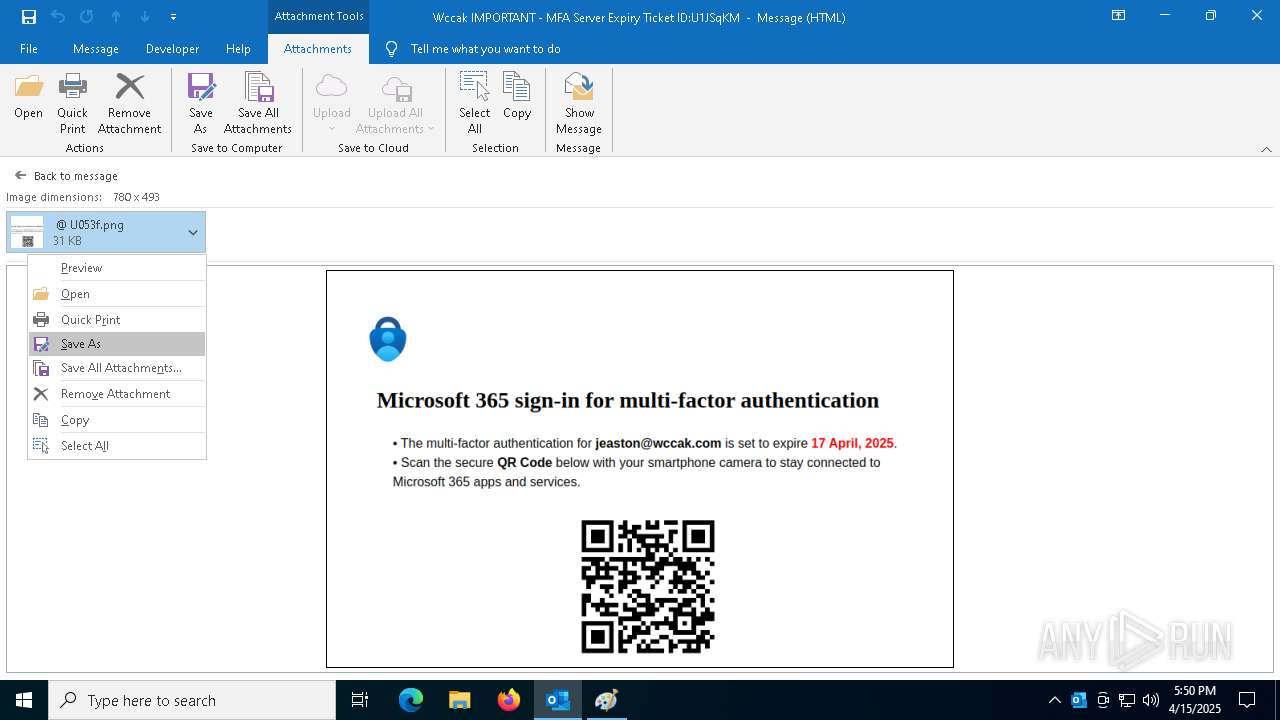
Task: Click Save As in the ribbon
Action: click(x=201, y=104)
